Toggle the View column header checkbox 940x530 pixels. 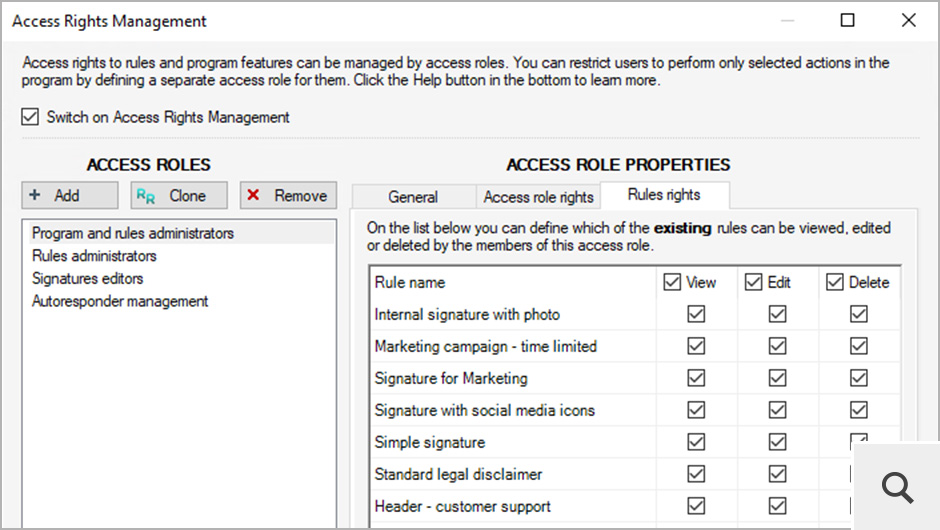(x=672, y=282)
